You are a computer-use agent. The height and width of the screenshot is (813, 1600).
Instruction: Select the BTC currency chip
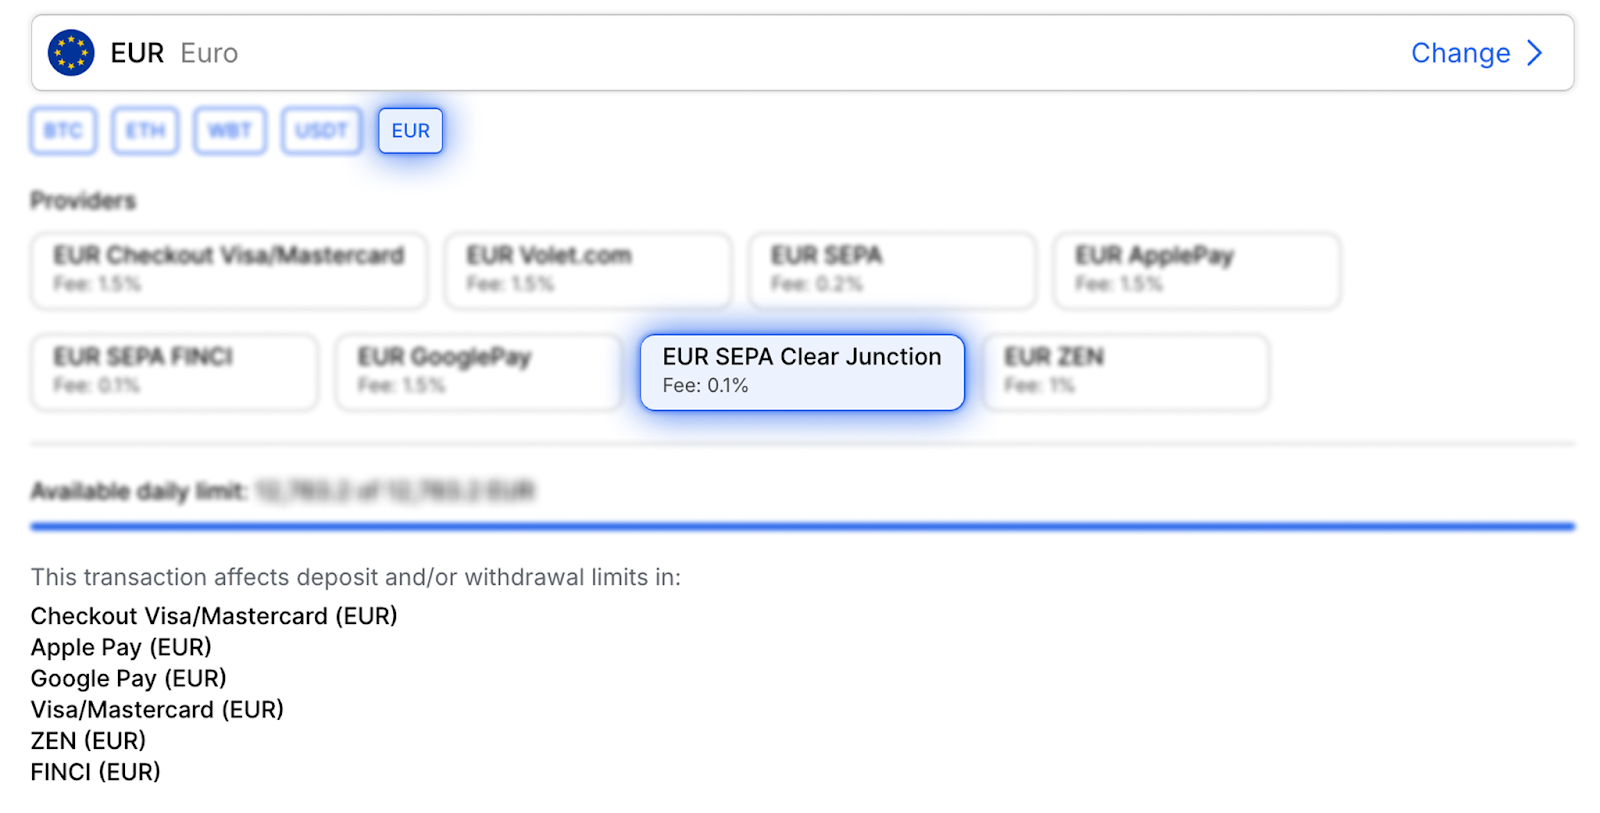point(63,131)
